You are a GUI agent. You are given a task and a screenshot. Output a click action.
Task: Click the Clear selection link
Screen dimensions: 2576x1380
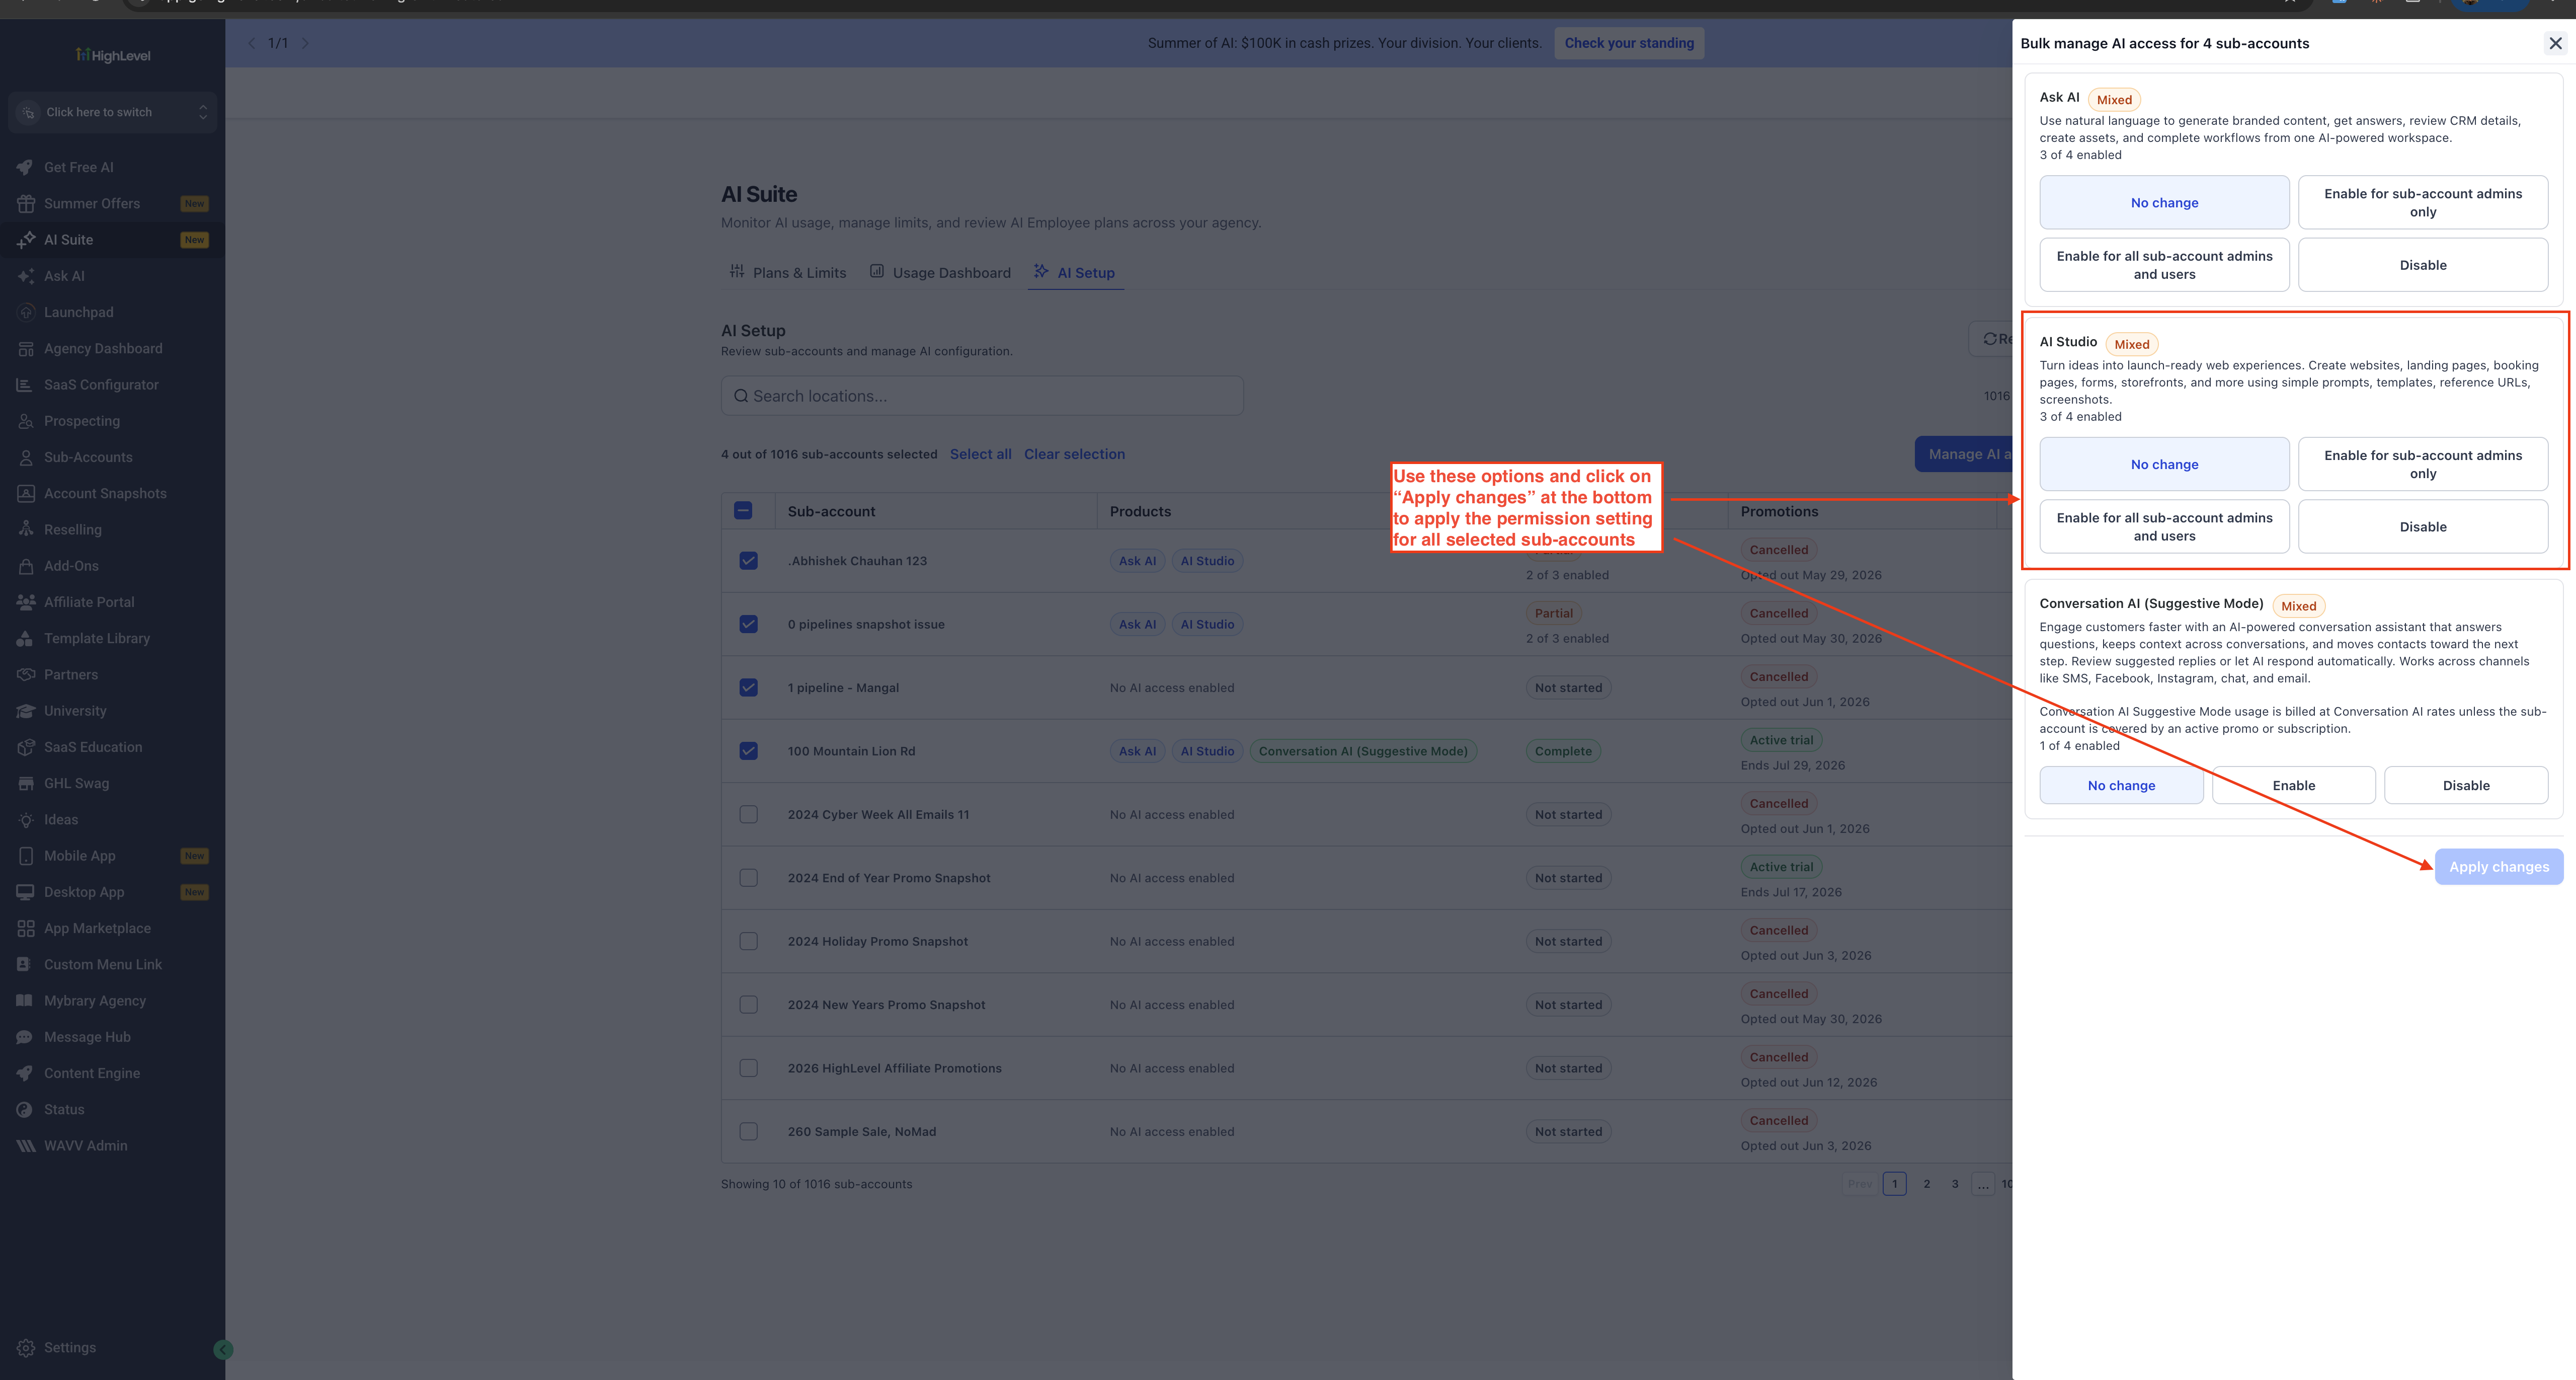click(1074, 454)
